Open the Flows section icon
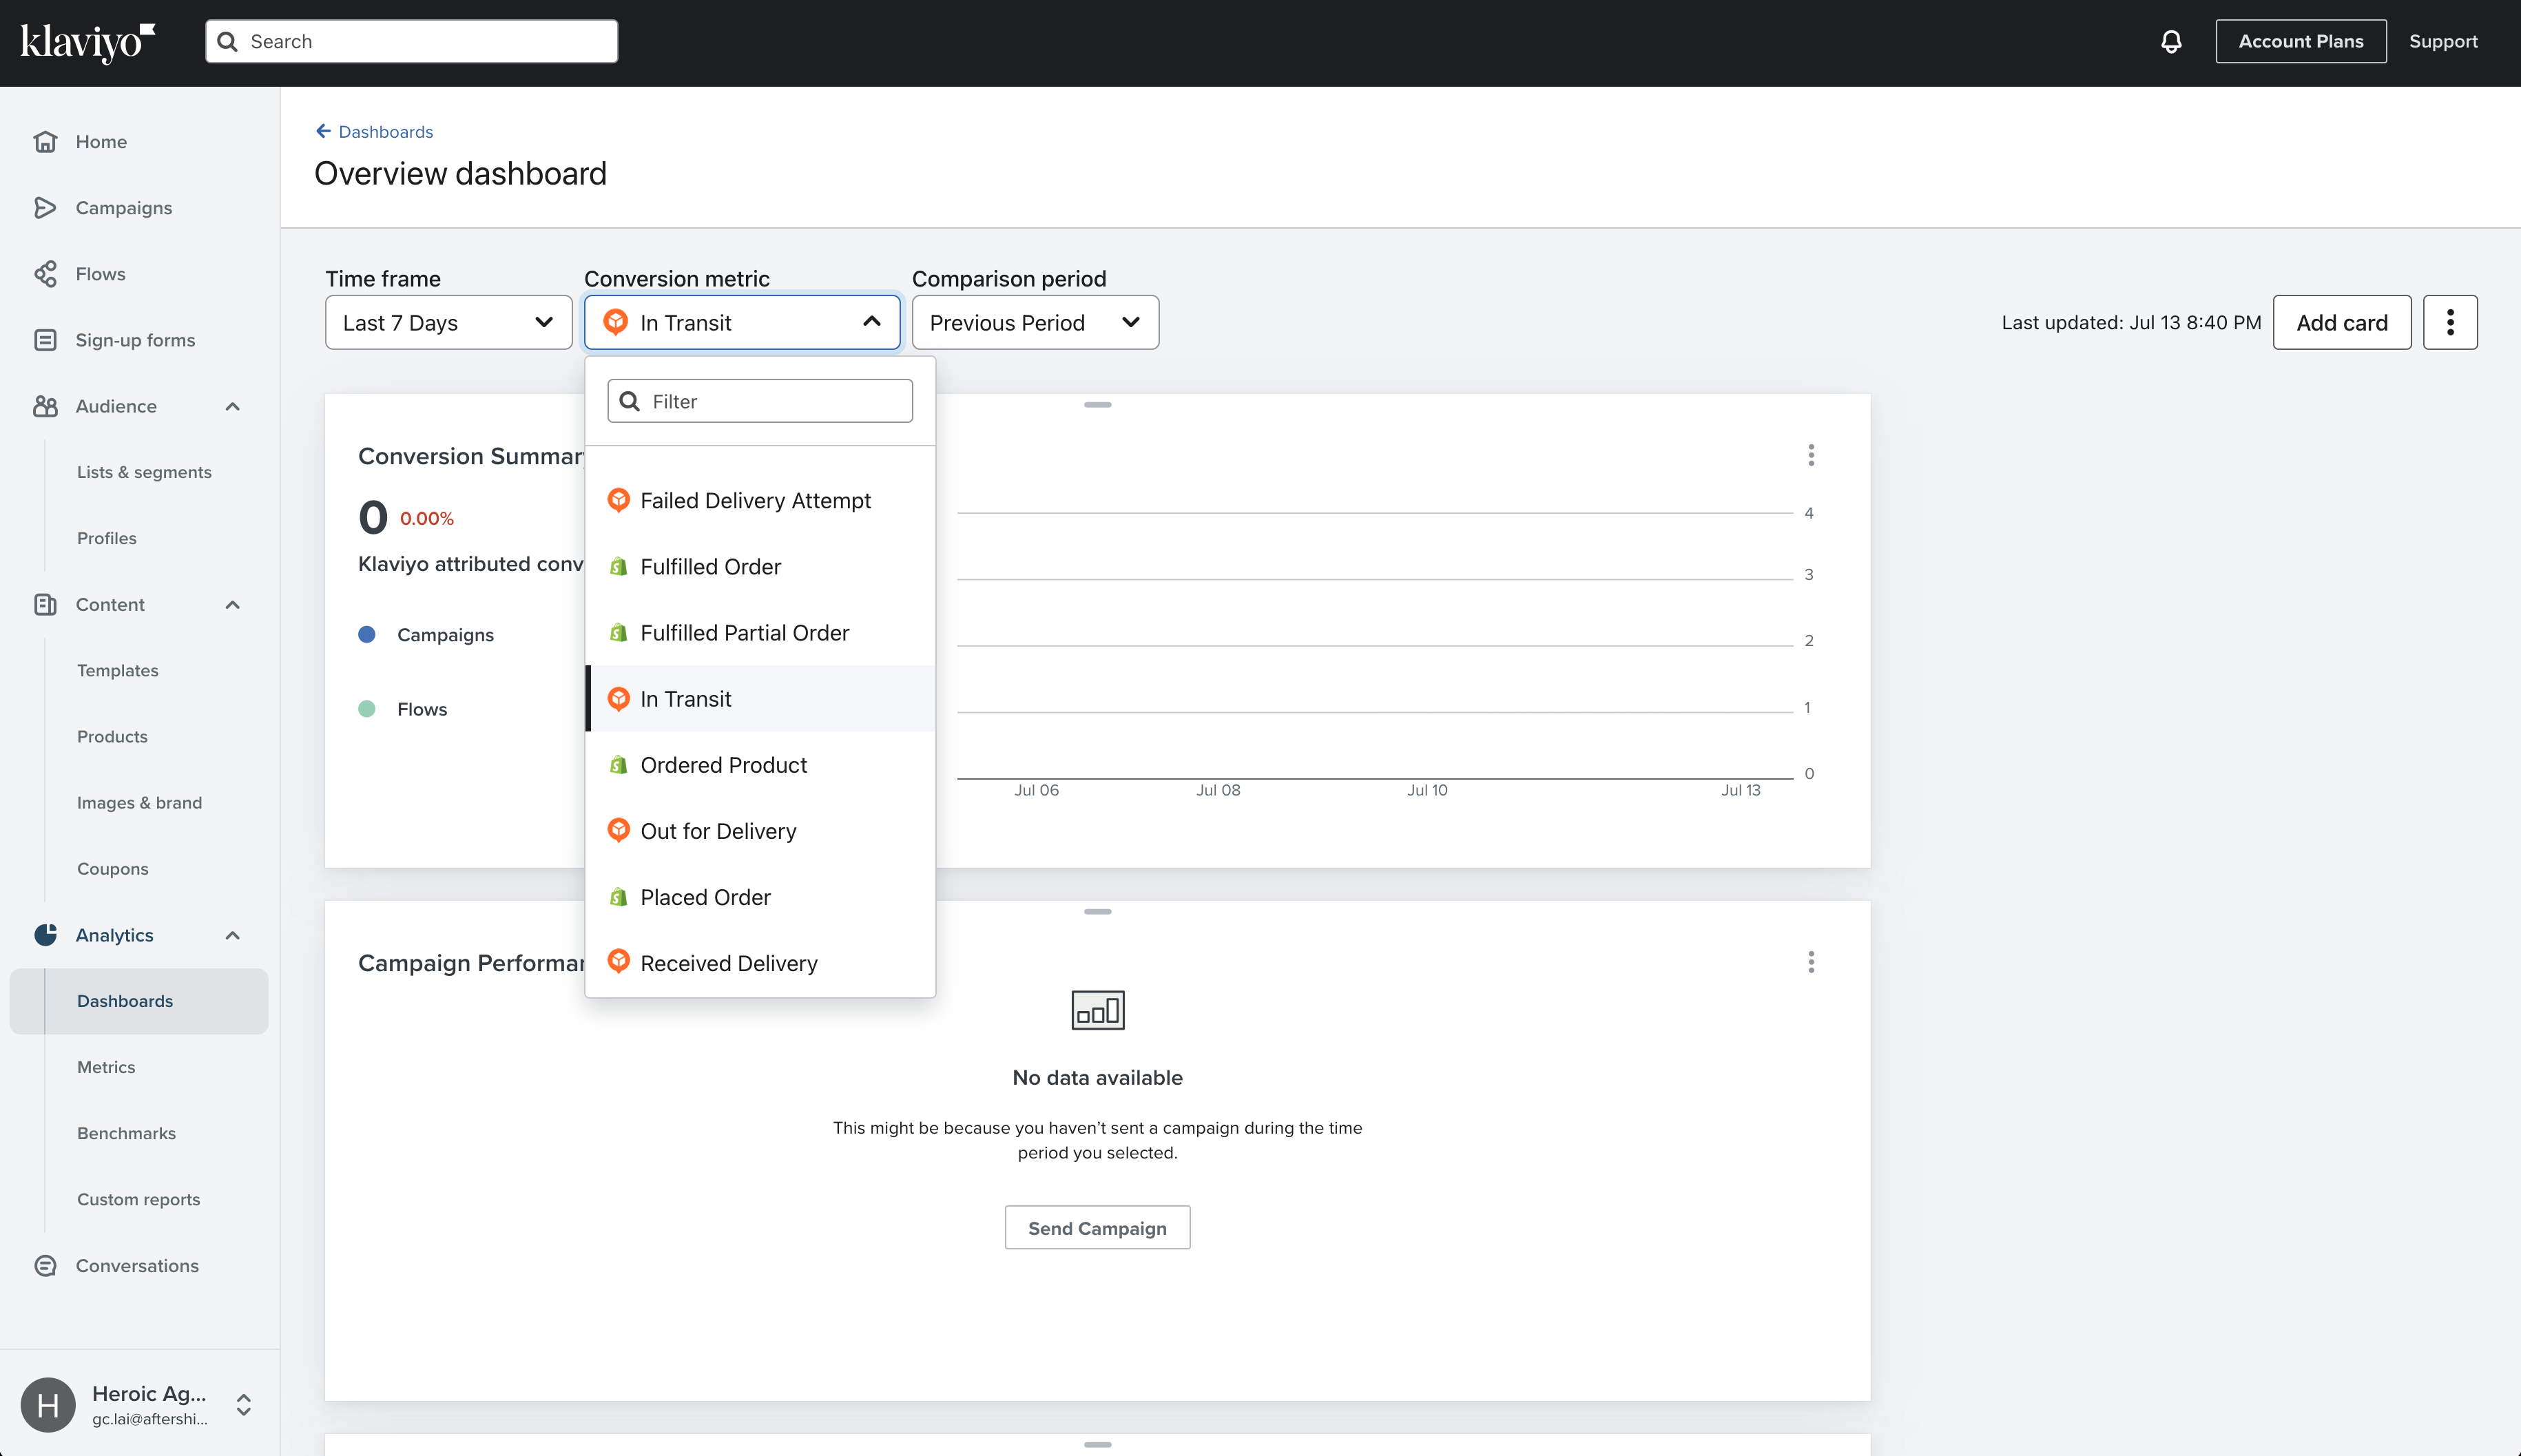This screenshot has width=2521, height=1456. pyautogui.click(x=46, y=273)
